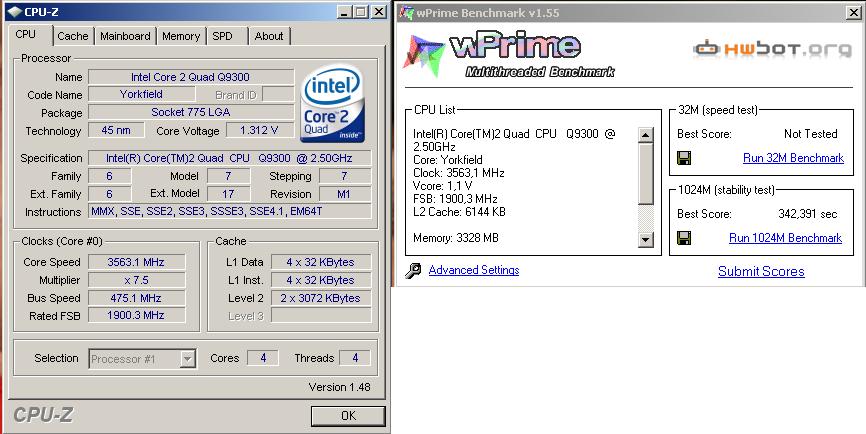Click the wPrime FSB: 1900,3 MHz line

455,199
